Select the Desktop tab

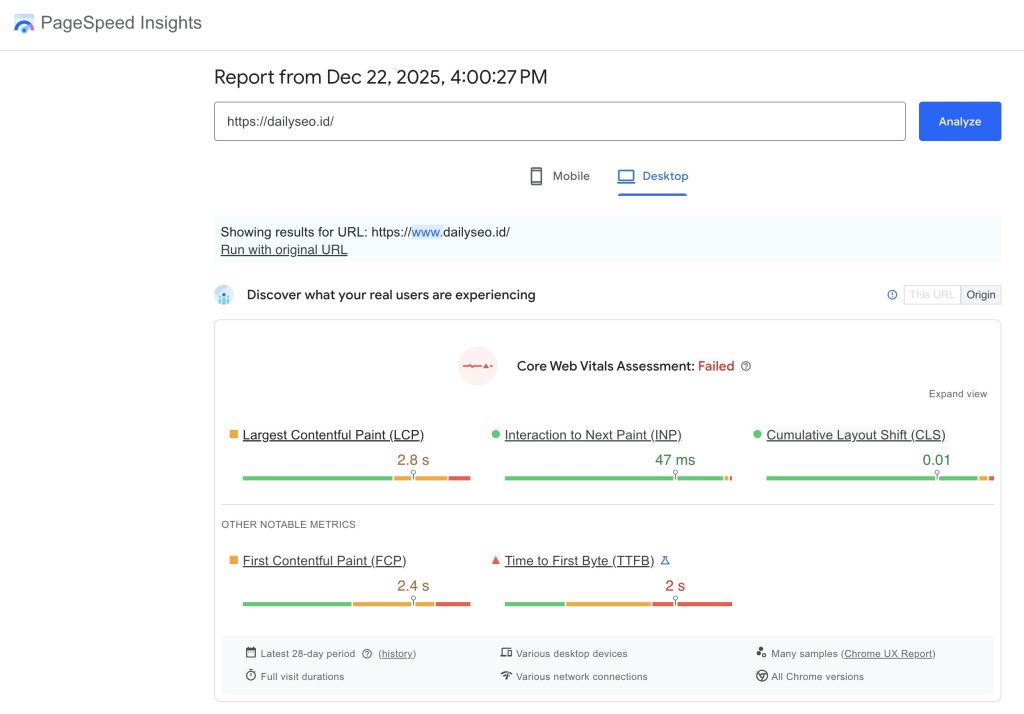coord(652,176)
